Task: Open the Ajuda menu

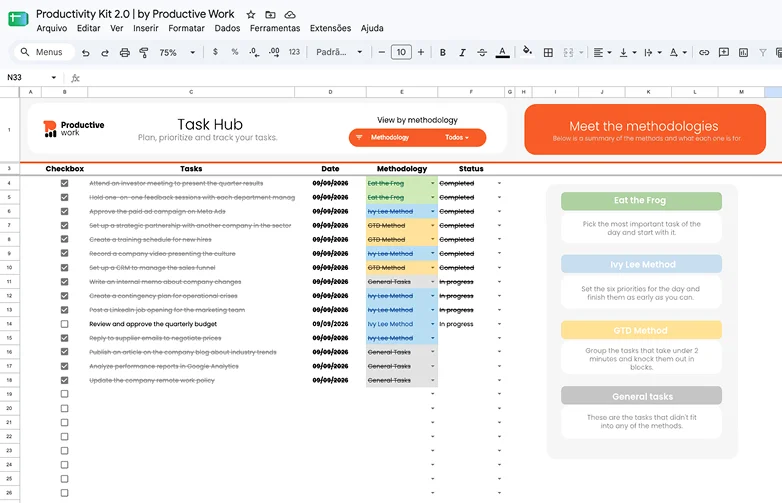Action: click(x=372, y=28)
